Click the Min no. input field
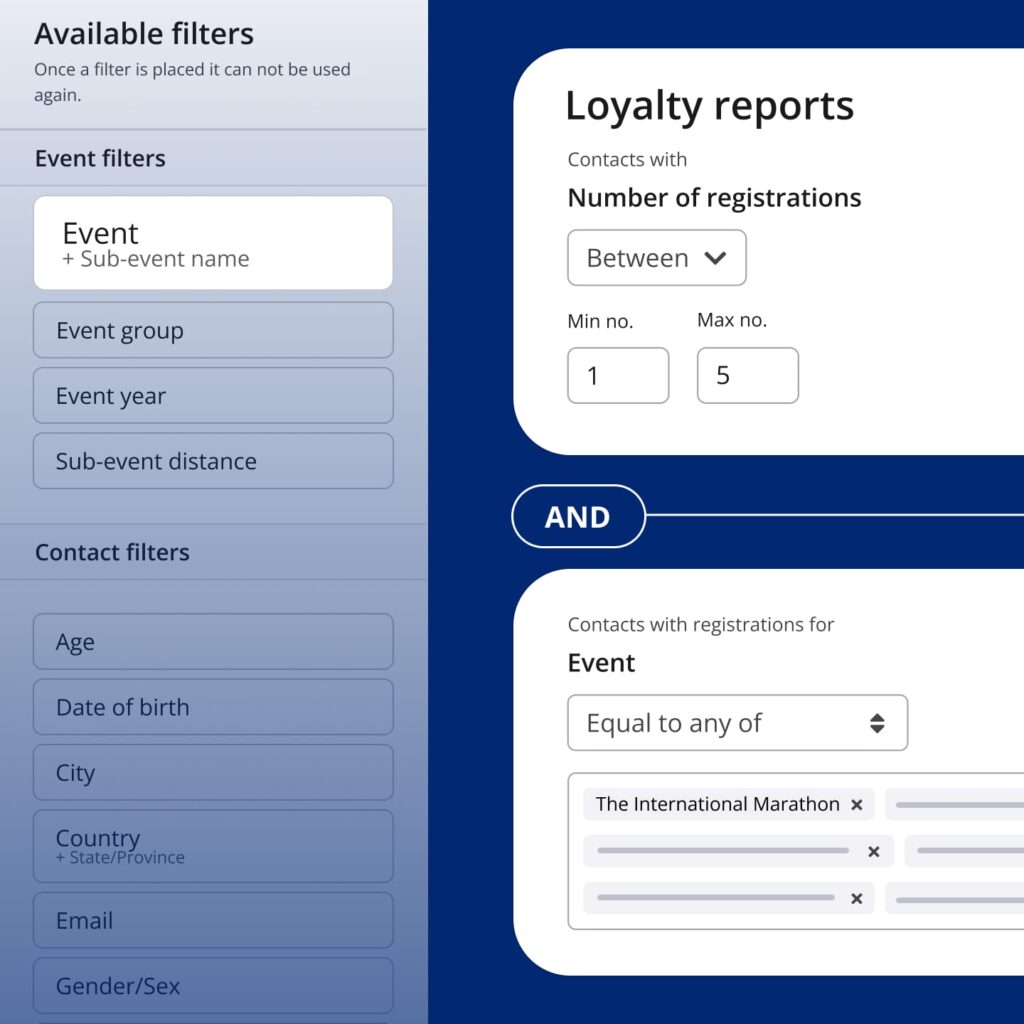This screenshot has height=1024, width=1024. 618,376
